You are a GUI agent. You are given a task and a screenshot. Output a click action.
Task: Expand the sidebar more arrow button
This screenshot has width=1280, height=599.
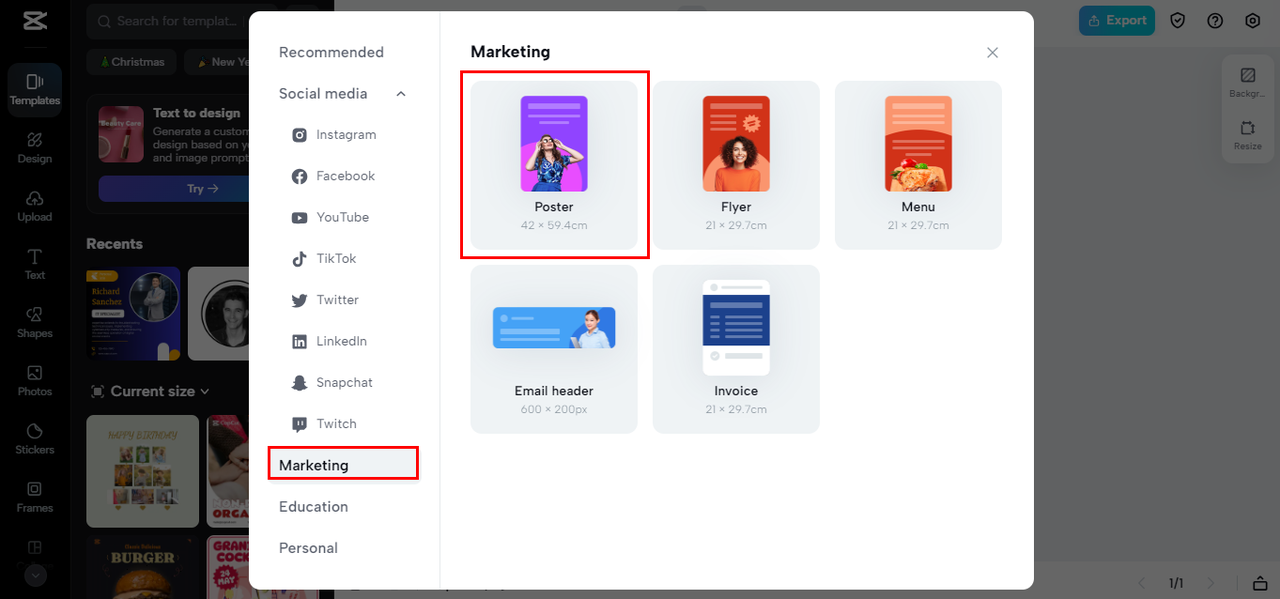(x=35, y=576)
